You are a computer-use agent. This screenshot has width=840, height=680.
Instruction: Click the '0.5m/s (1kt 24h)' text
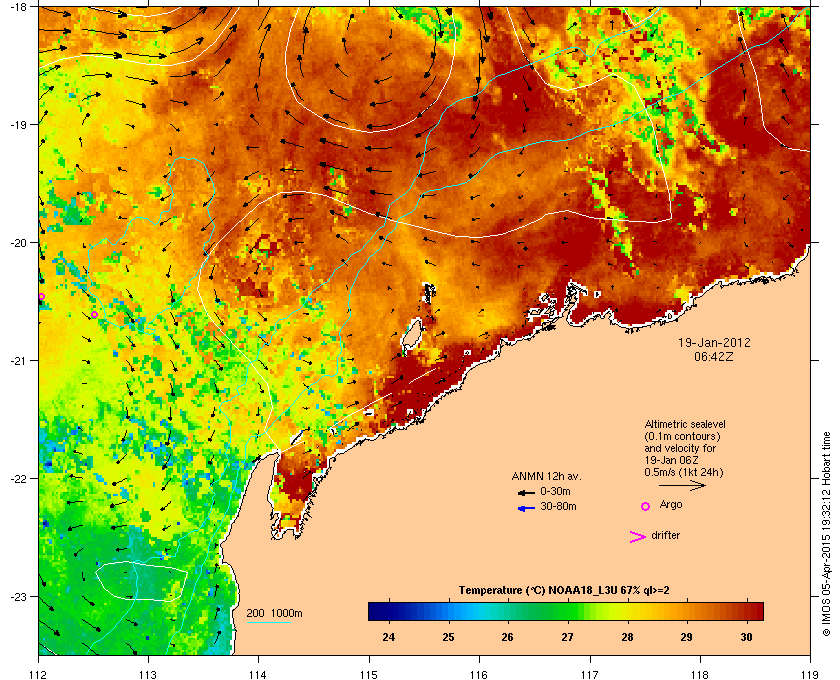684,472
